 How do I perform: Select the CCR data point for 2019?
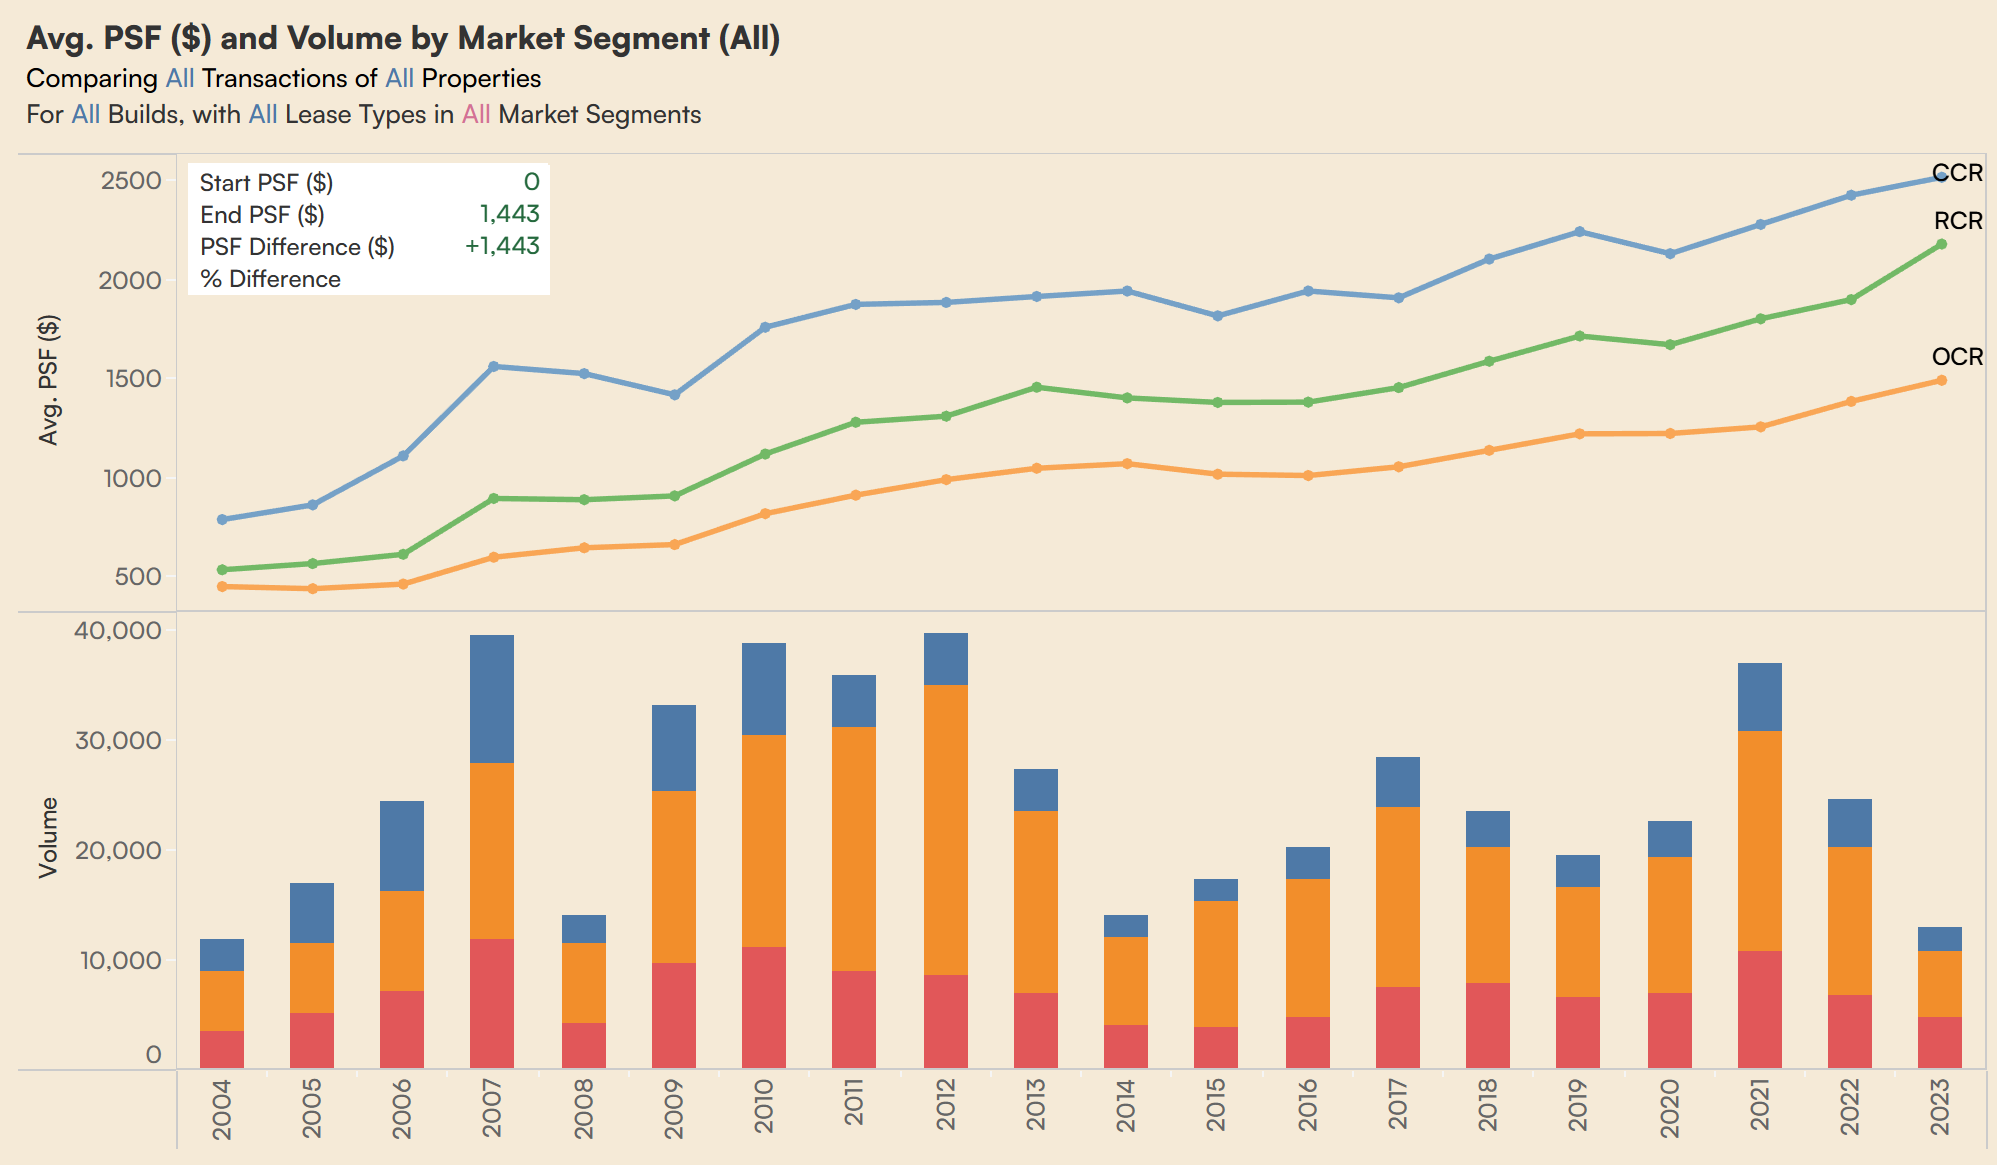coord(1579,228)
